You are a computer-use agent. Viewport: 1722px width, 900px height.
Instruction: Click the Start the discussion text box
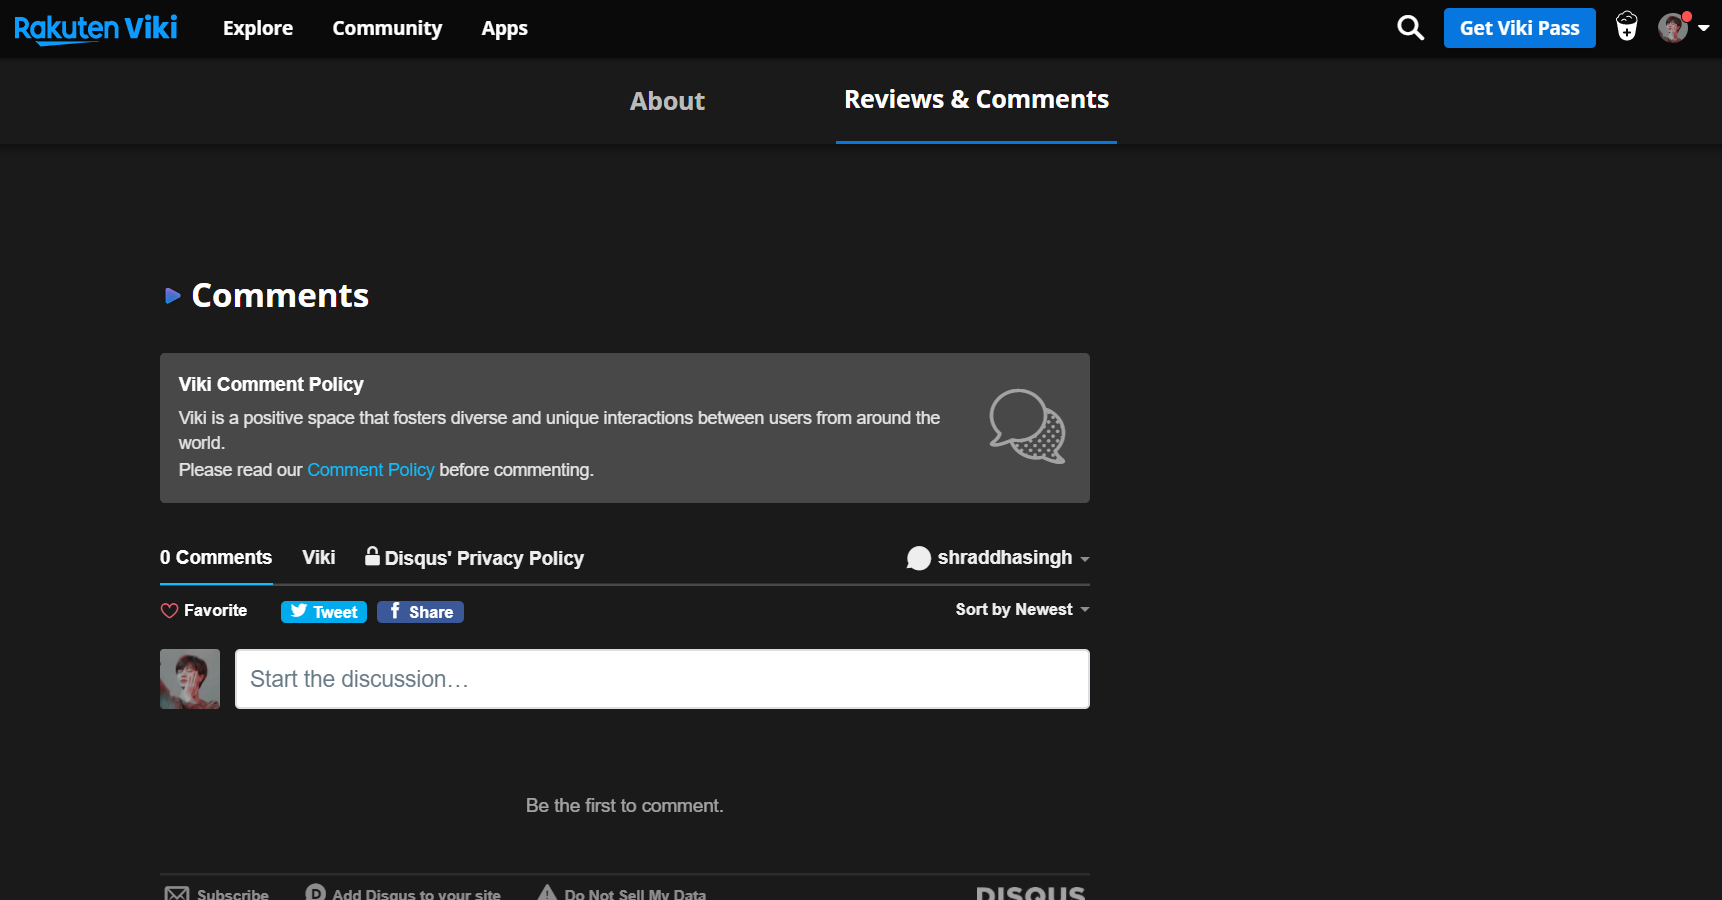click(x=662, y=679)
